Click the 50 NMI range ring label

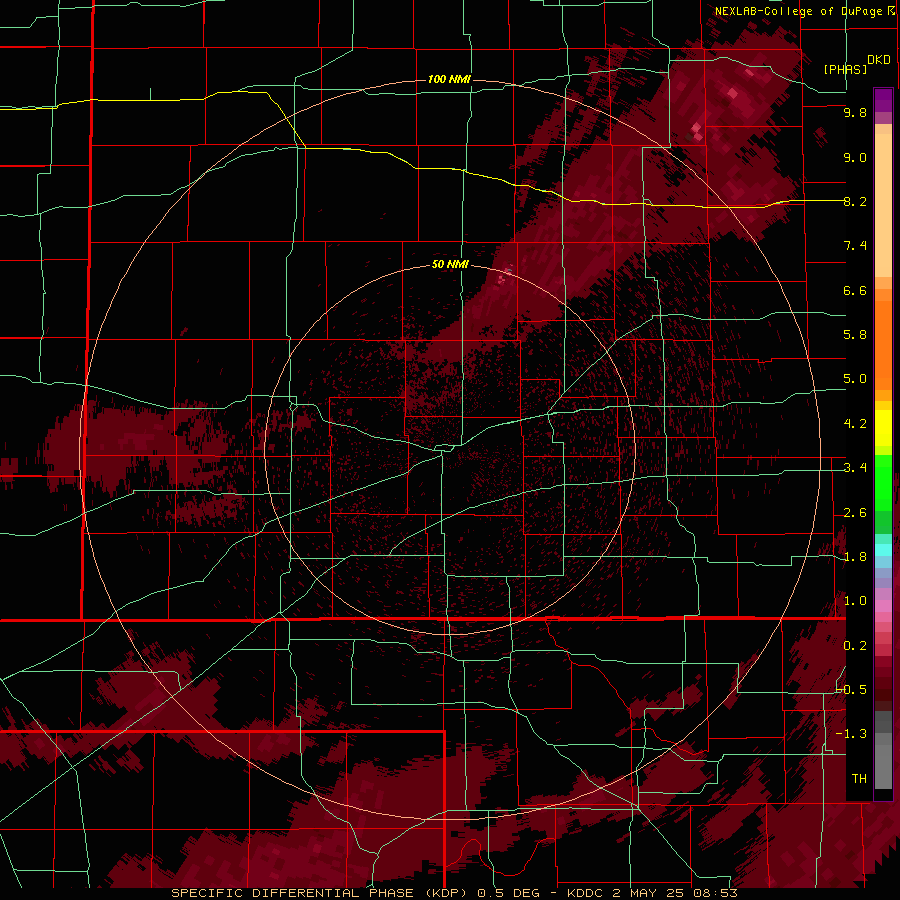pos(450,264)
